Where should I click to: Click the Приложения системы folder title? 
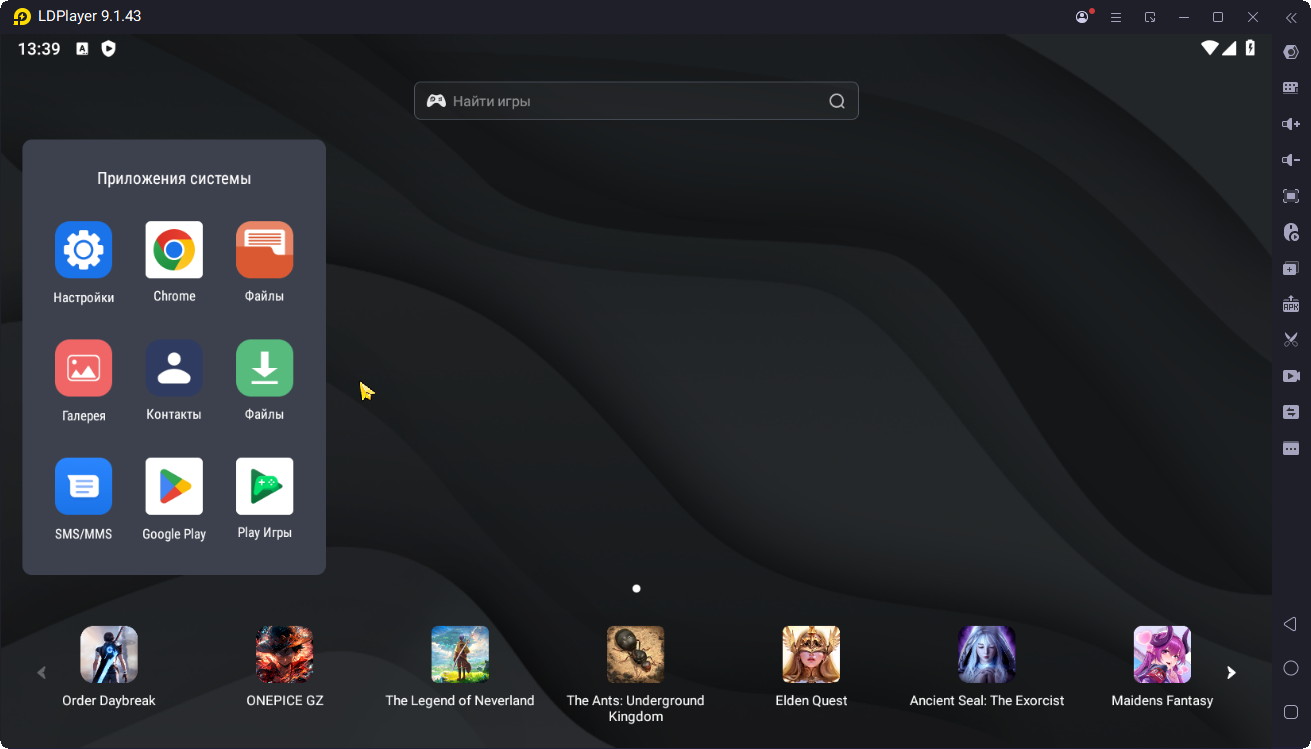point(174,179)
